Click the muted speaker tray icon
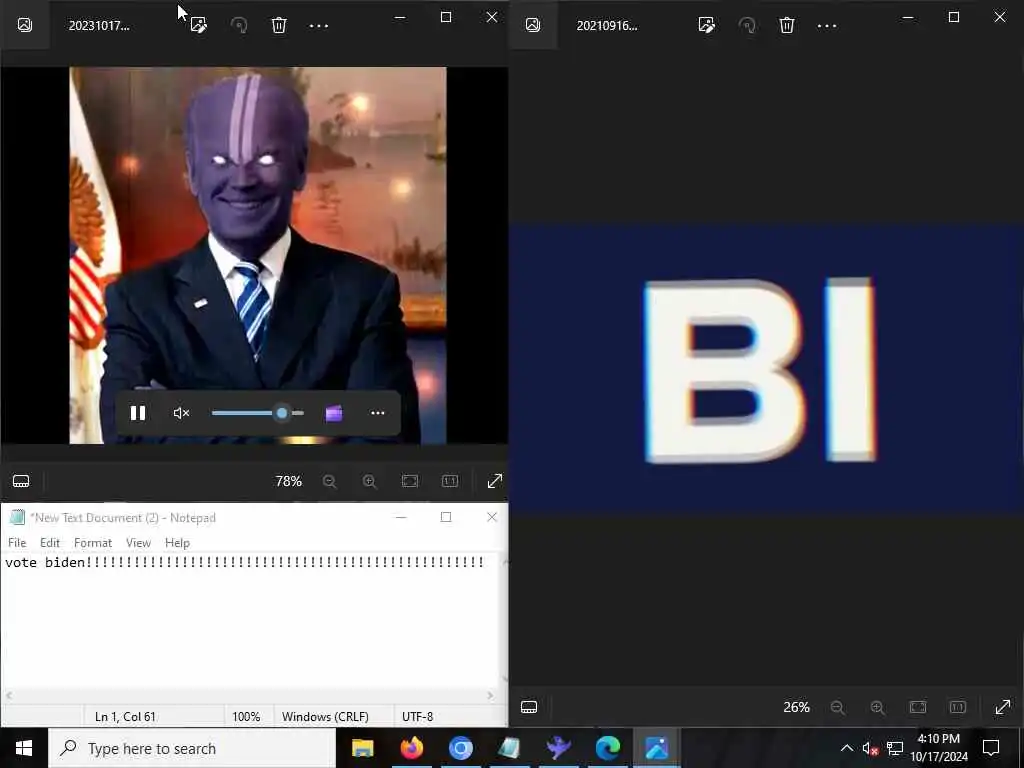1024x768 pixels. pos(870,748)
